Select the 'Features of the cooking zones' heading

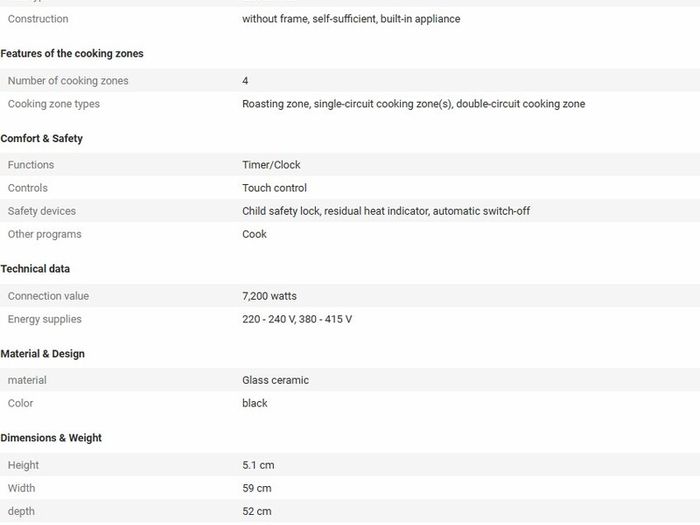pyautogui.click(x=72, y=54)
